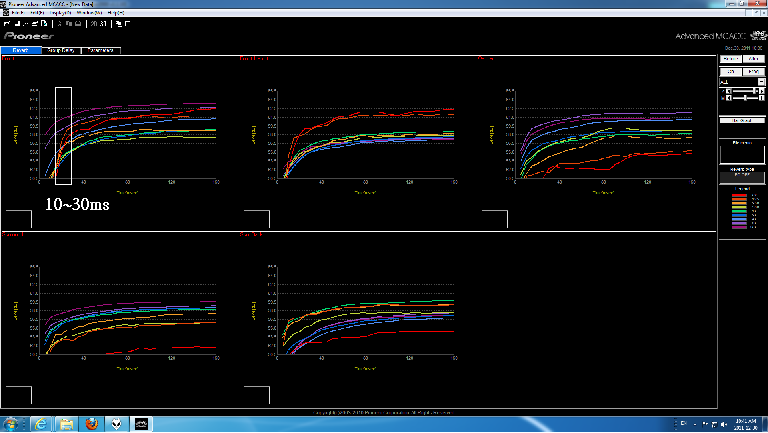Click the scissors cut icon in toolbar
This screenshot has height=433, width=768.
[x=60, y=24]
